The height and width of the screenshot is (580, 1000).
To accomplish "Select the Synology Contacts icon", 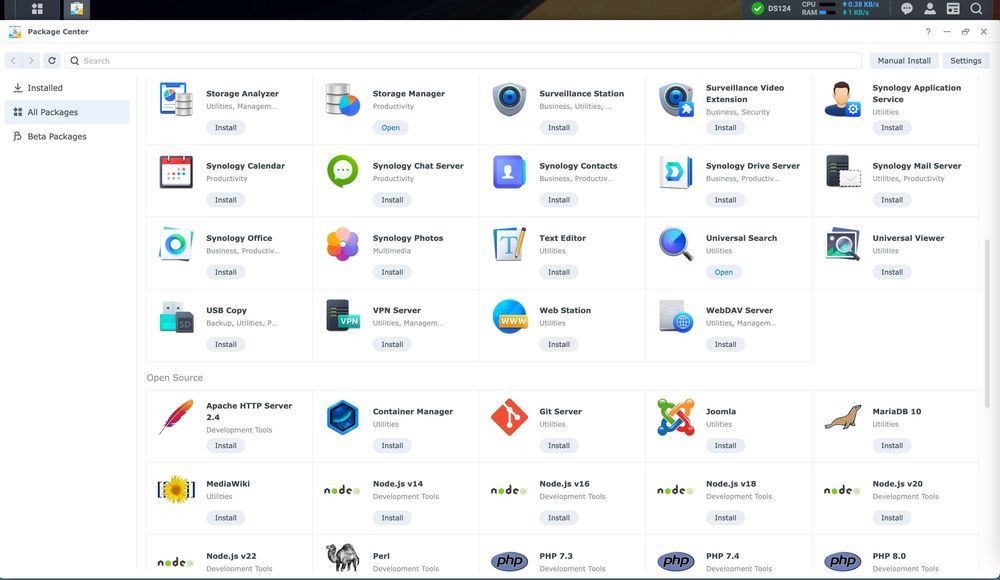I will click(509, 172).
